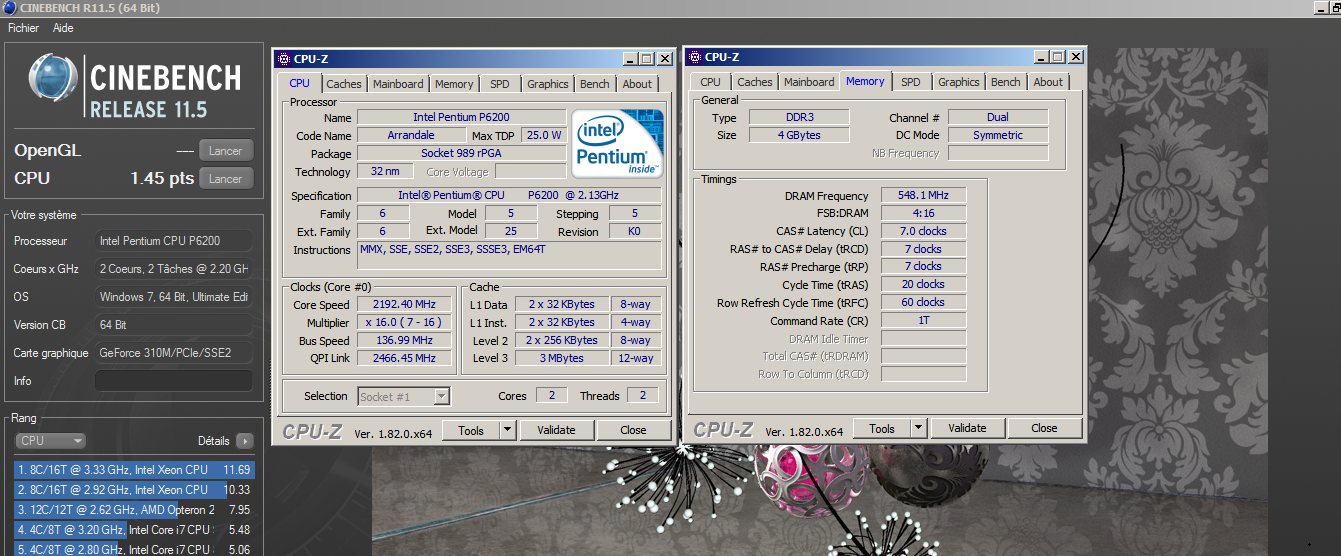Click the Processeur value Intel Pentium CPU P6200
Viewport: 1341px width, 556px height.
point(173,241)
